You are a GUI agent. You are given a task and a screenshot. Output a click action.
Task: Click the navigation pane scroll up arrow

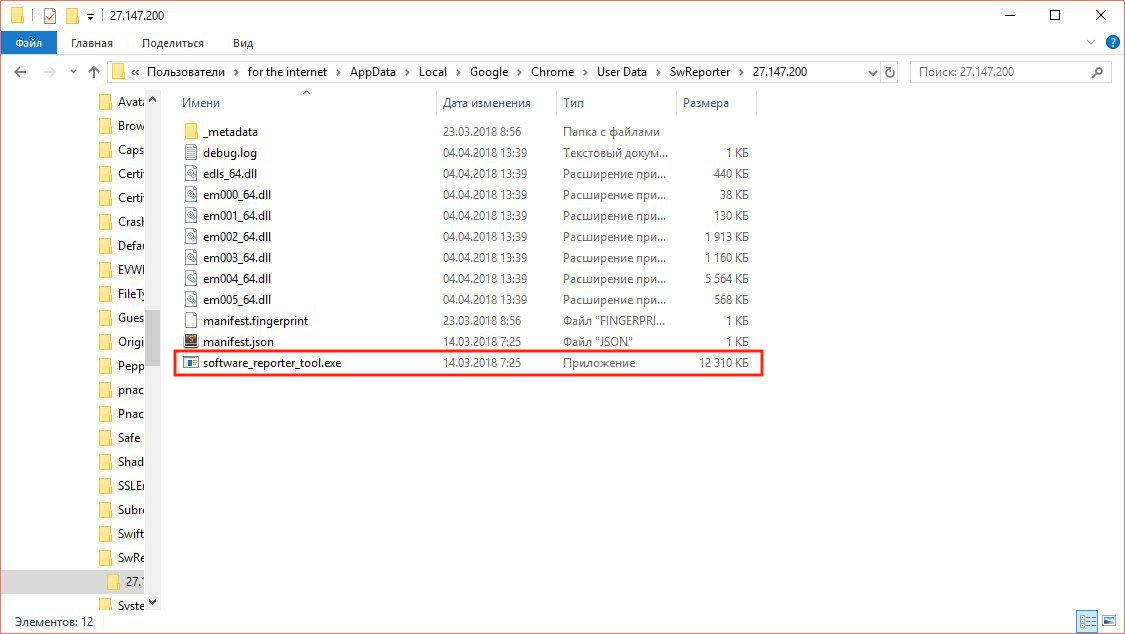(x=153, y=100)
